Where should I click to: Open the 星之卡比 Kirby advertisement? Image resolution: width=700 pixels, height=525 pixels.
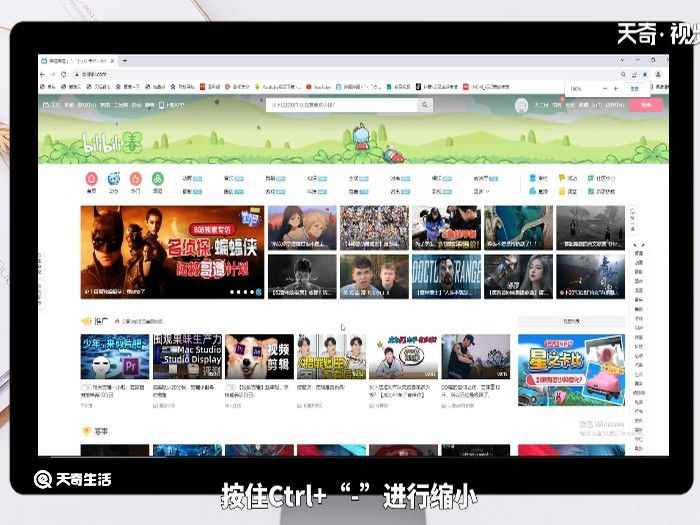(x=571, y=370)
